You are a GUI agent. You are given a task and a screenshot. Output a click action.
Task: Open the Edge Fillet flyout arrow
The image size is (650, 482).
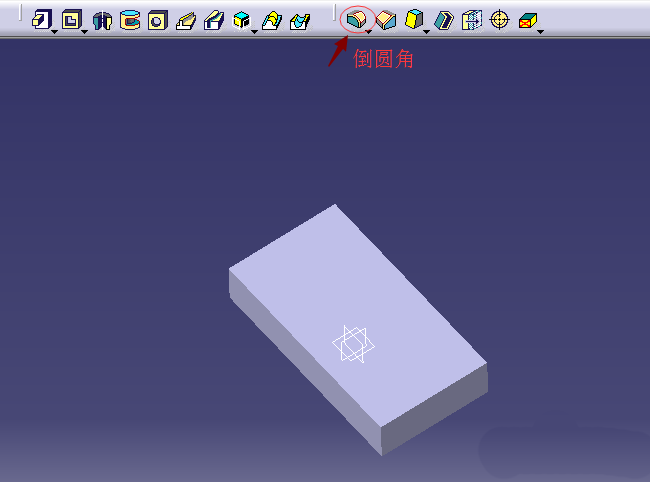(369, 32)
